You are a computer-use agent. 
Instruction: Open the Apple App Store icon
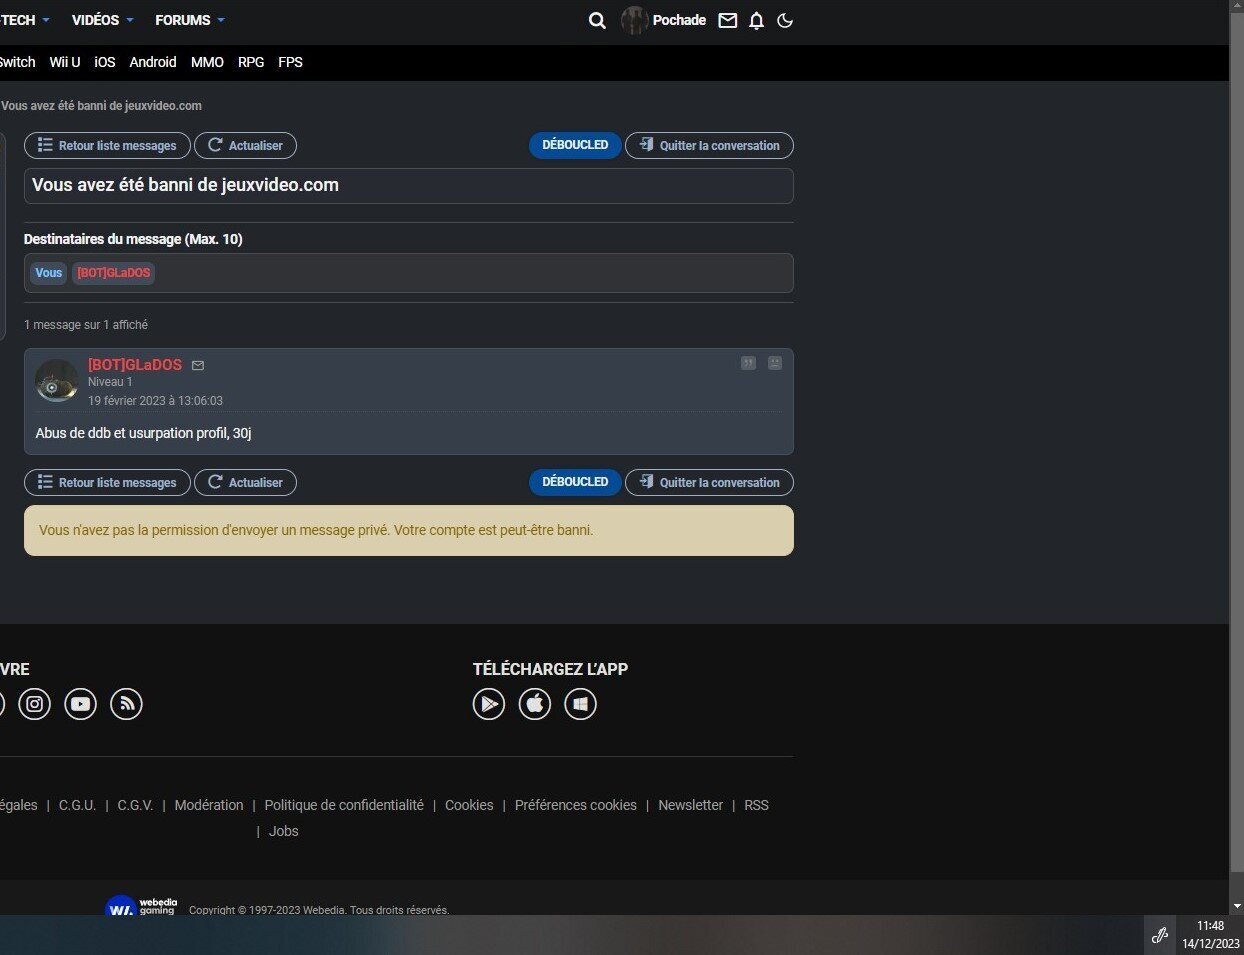click(535, 704)
